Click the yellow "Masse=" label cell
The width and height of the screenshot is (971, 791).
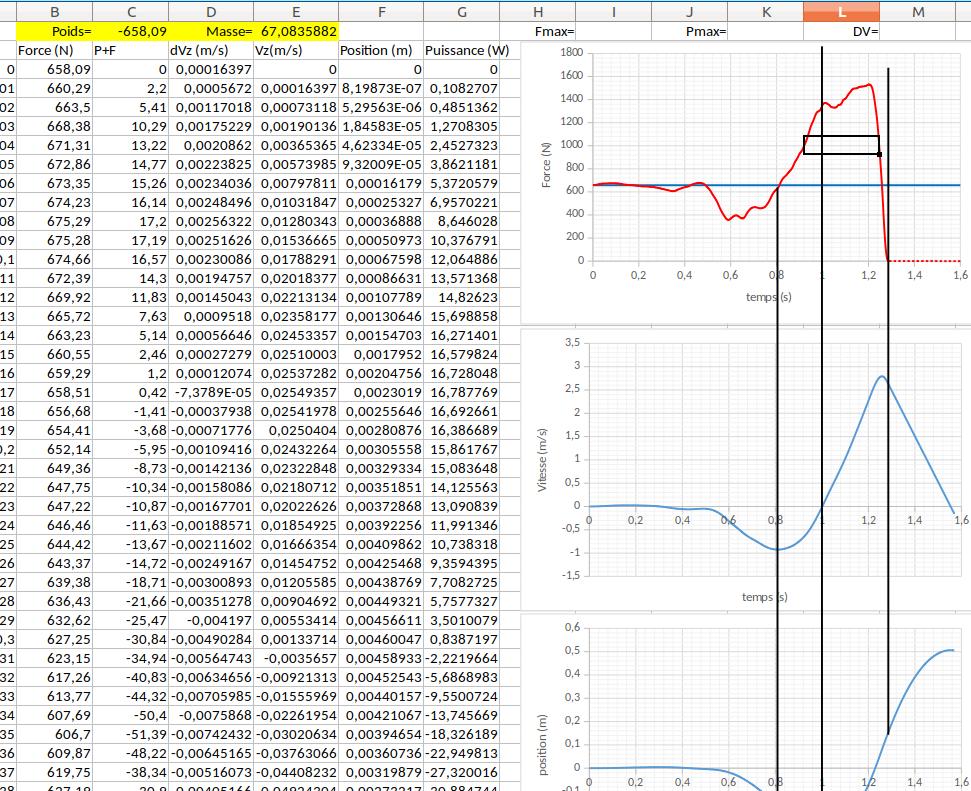point(211,31)
